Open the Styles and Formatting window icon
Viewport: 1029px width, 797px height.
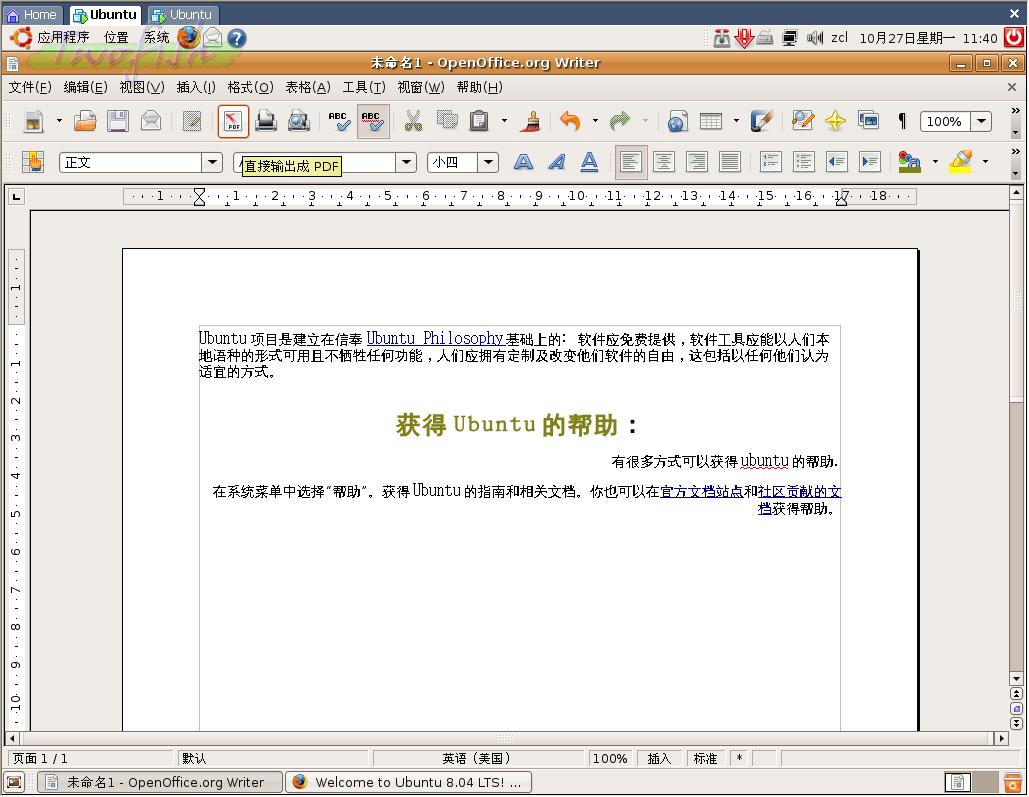[x=32, y=162]
